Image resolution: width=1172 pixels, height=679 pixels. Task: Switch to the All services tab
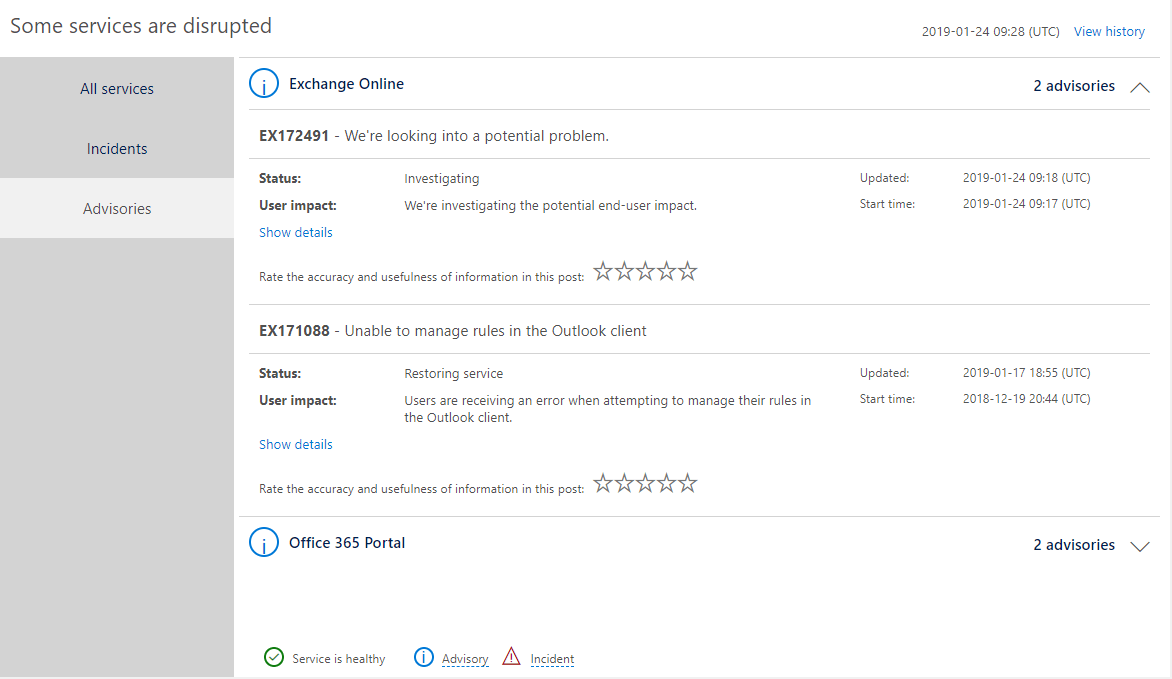(117, 89)
